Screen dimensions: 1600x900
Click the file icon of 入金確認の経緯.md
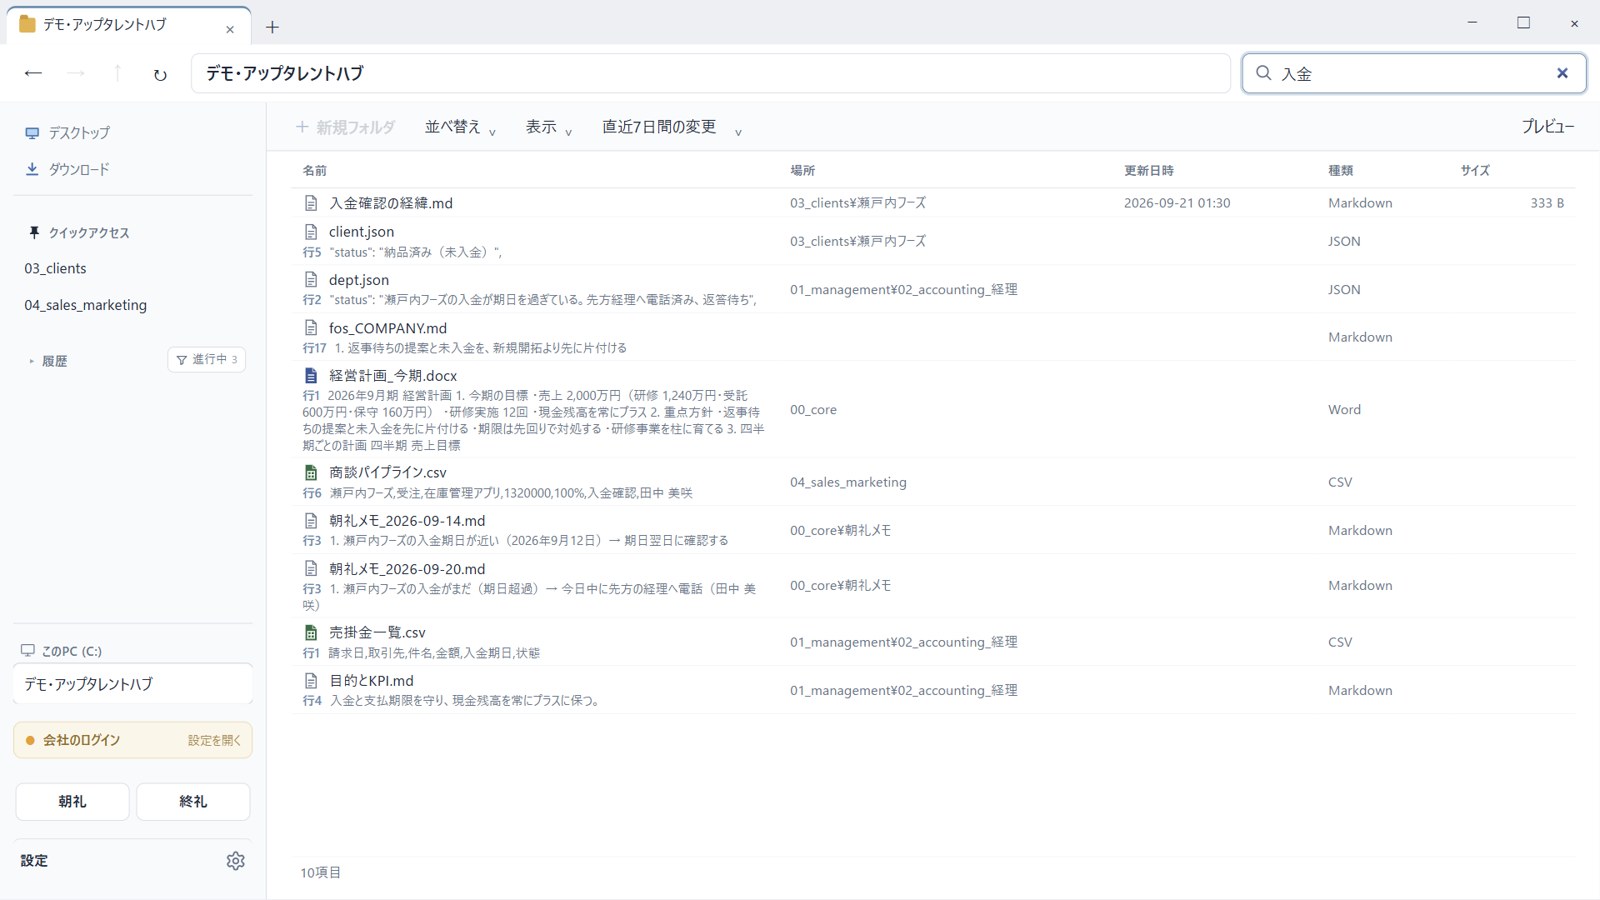311,203
